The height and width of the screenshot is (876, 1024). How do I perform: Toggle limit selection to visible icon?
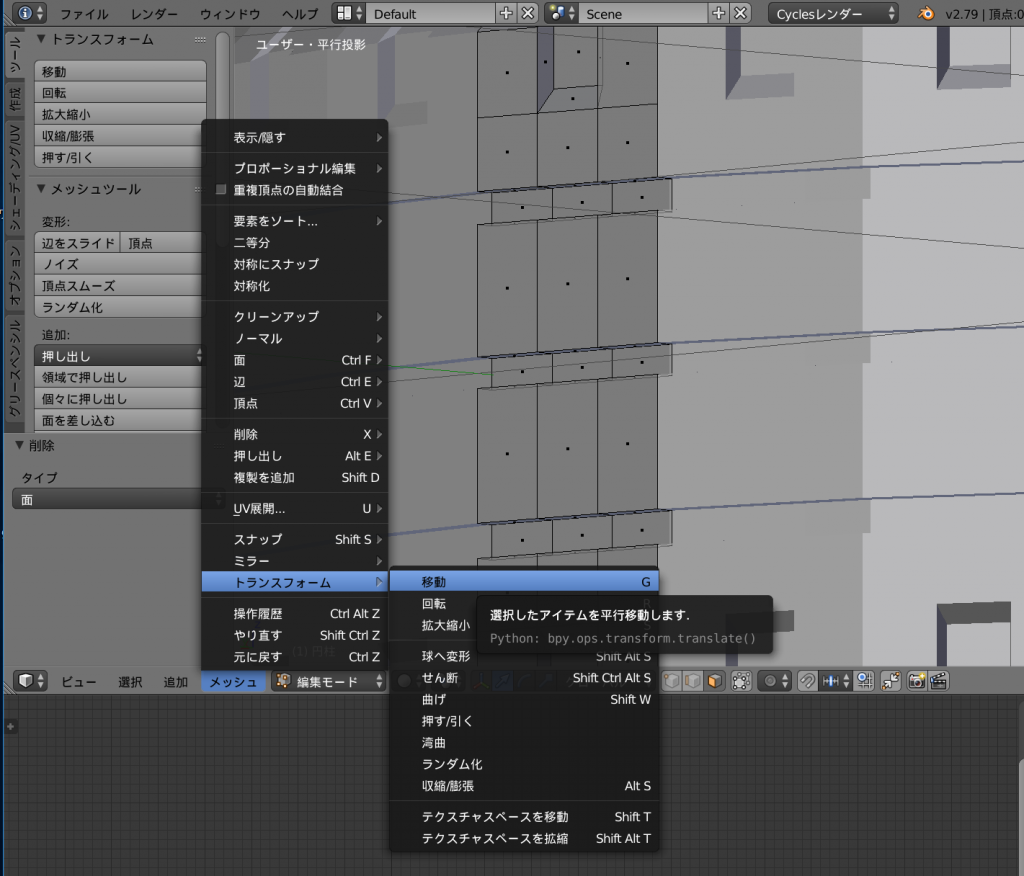point(741,681)
